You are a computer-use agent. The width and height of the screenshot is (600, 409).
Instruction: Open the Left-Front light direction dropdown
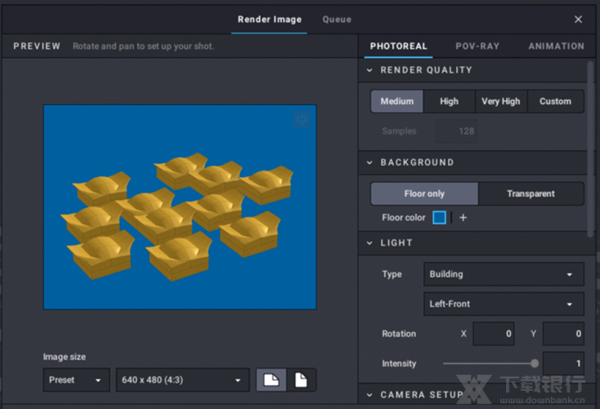(503, 303)
